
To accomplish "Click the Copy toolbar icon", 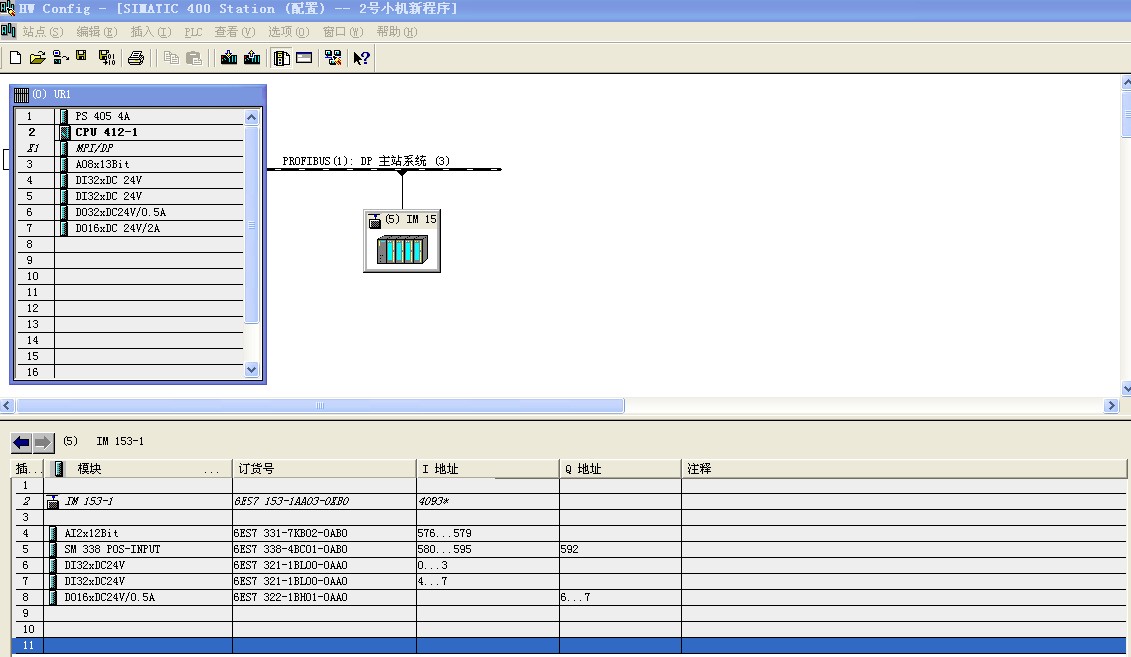I will (171, 58).
